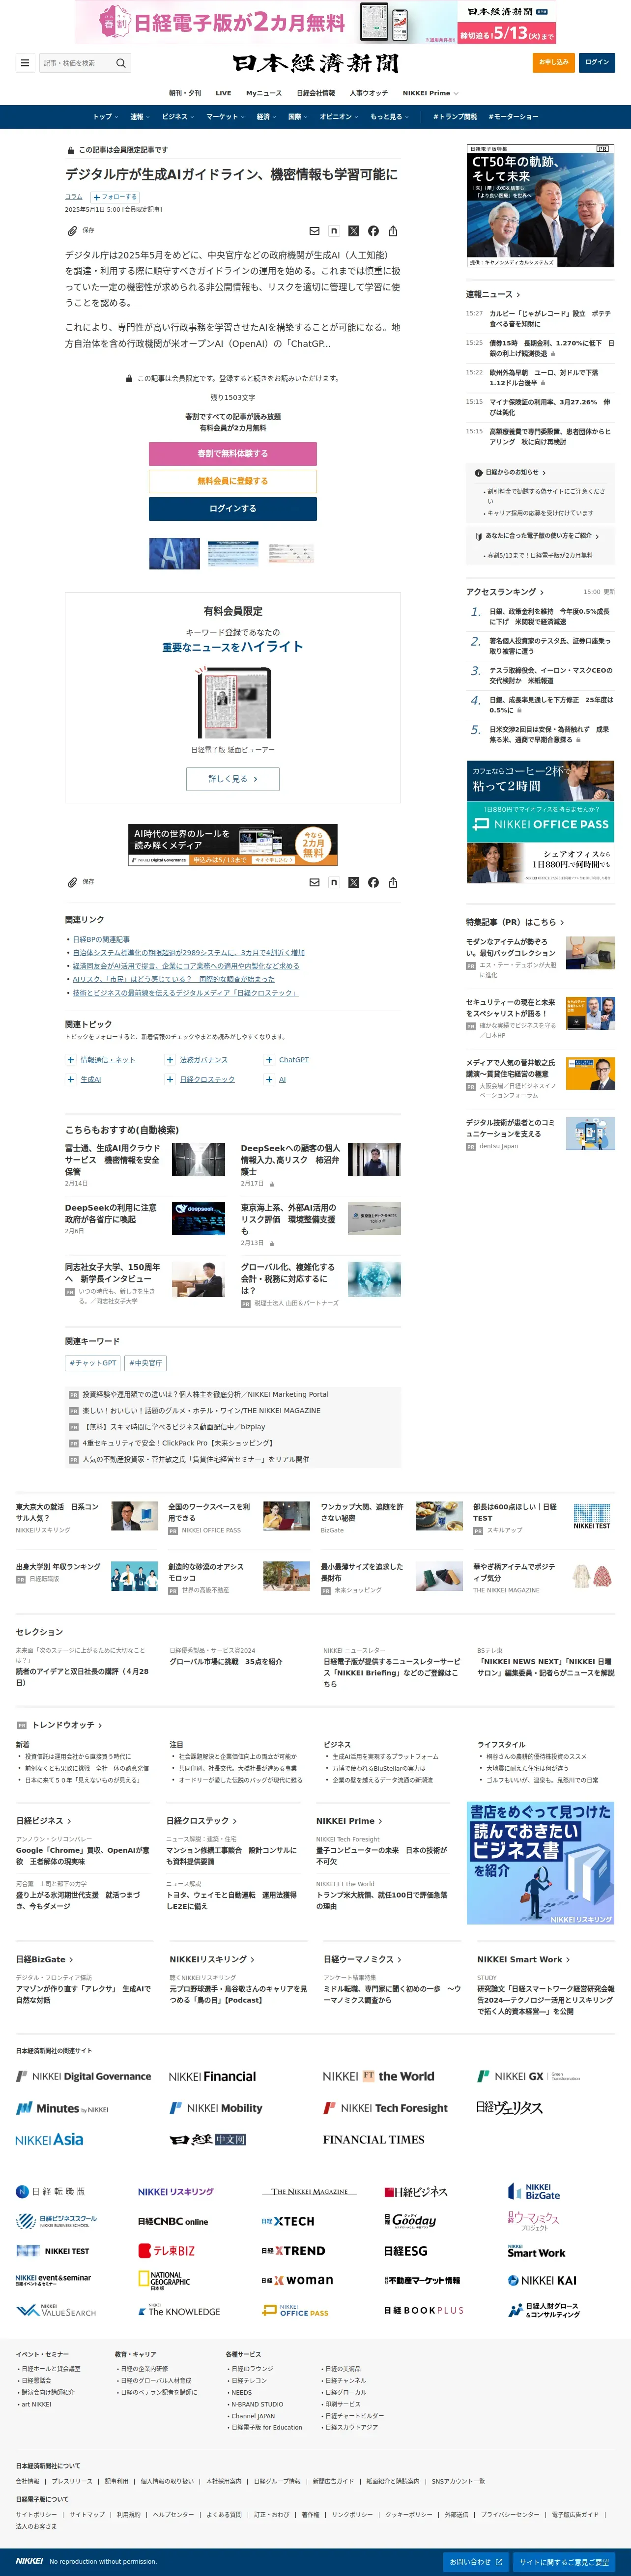631x2576 pixels.
Task: Follow the 日経クロステック topic with its plus button
Action: 170,1080
